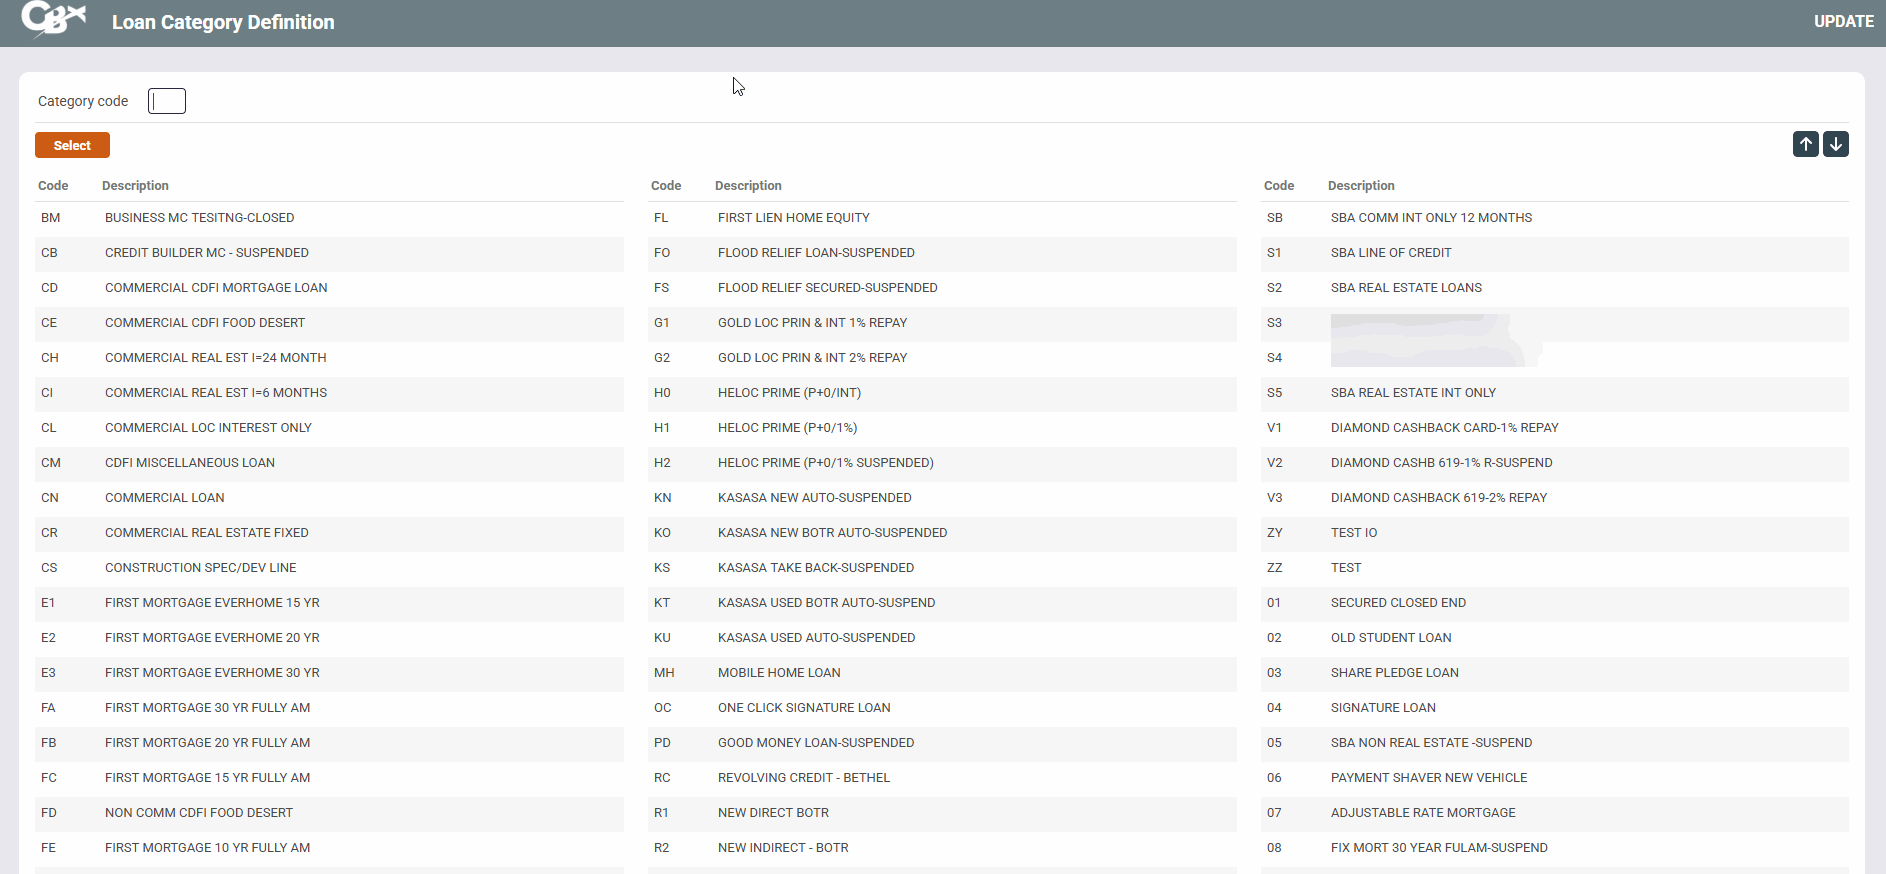Choose FIRST LIEN HOME EQUITY row
The width and height of the screenshot is (1886, 874).
(793, 218)
